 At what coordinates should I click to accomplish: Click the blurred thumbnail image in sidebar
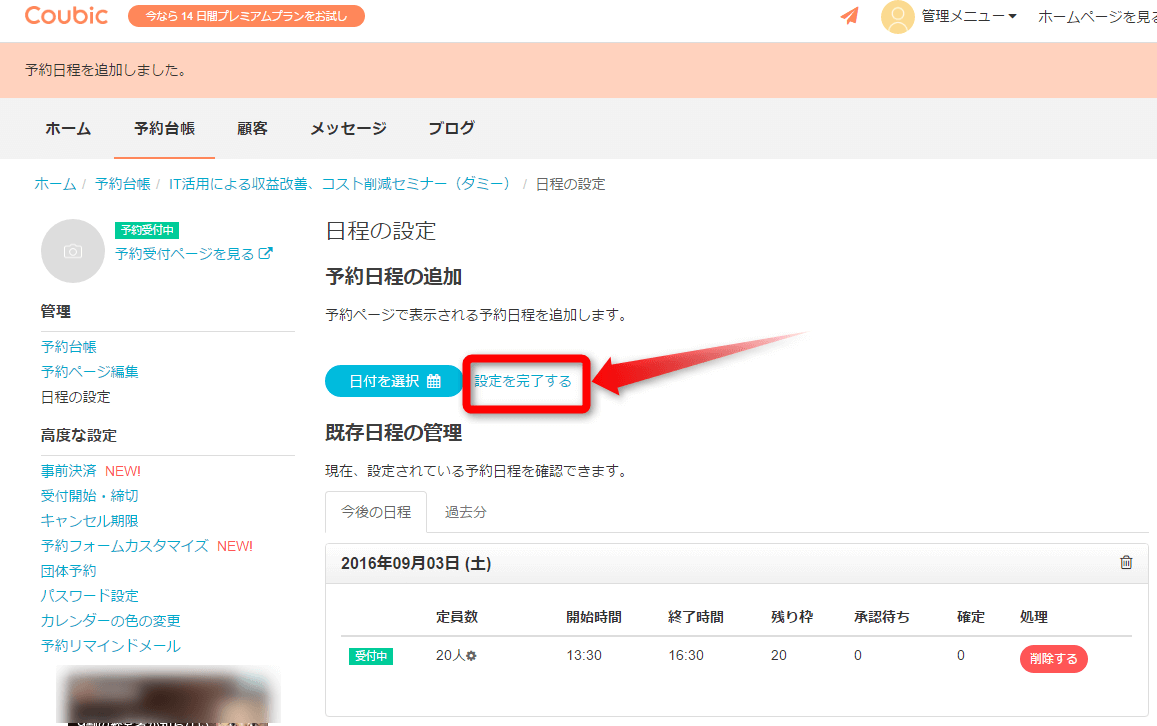pyautogui.click(x=168, y=696)
